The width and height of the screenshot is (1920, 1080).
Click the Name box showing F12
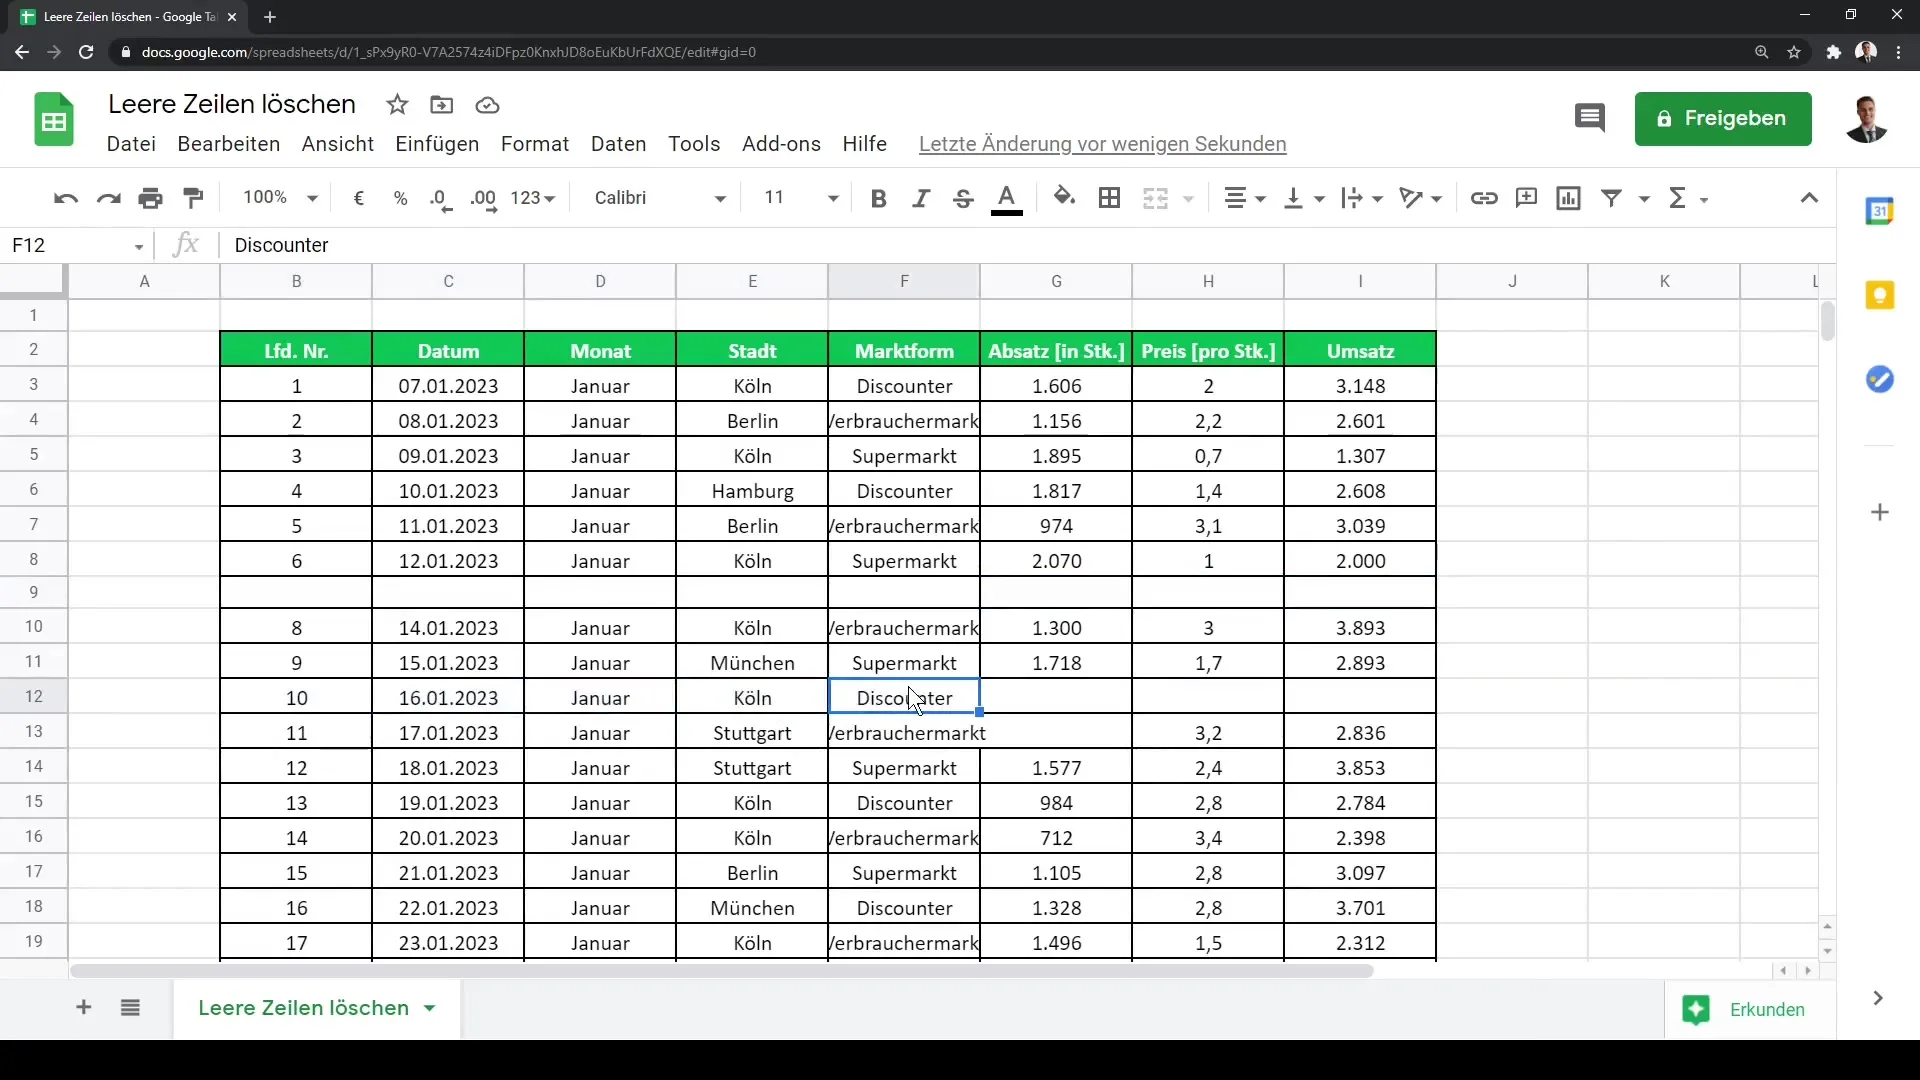pos(78,245)
